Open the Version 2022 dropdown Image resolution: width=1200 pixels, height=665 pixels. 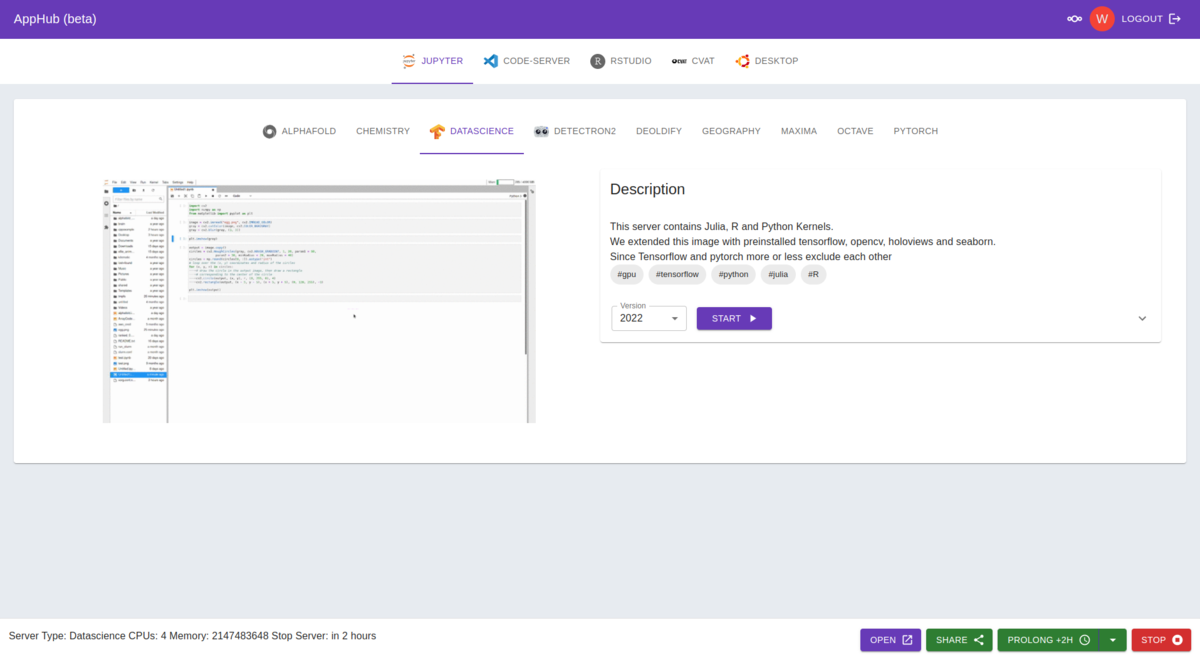tap(648, 319)
